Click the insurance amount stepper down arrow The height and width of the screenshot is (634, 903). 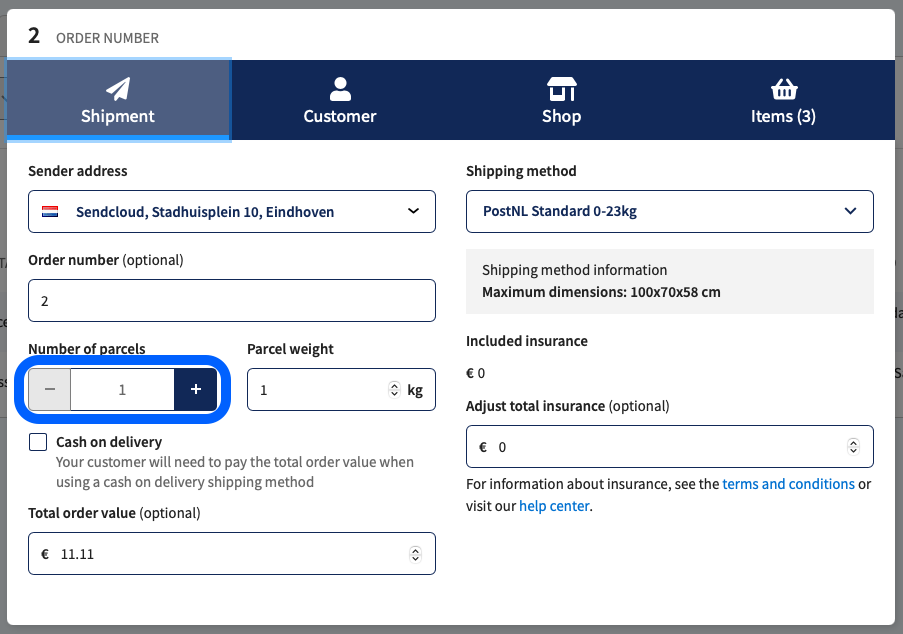(852, 451)
